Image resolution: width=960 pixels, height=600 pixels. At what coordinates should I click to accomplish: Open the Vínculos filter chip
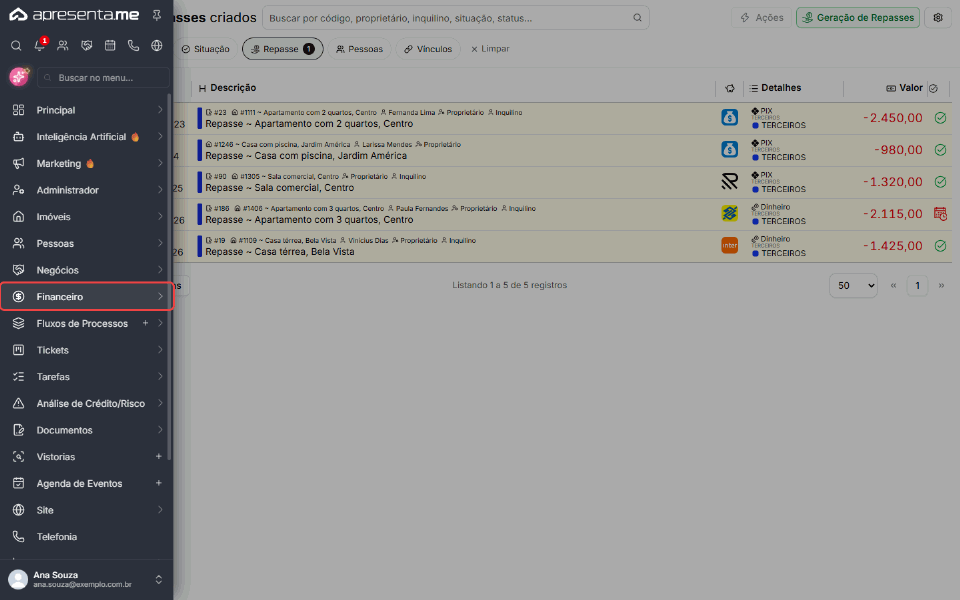428,49
